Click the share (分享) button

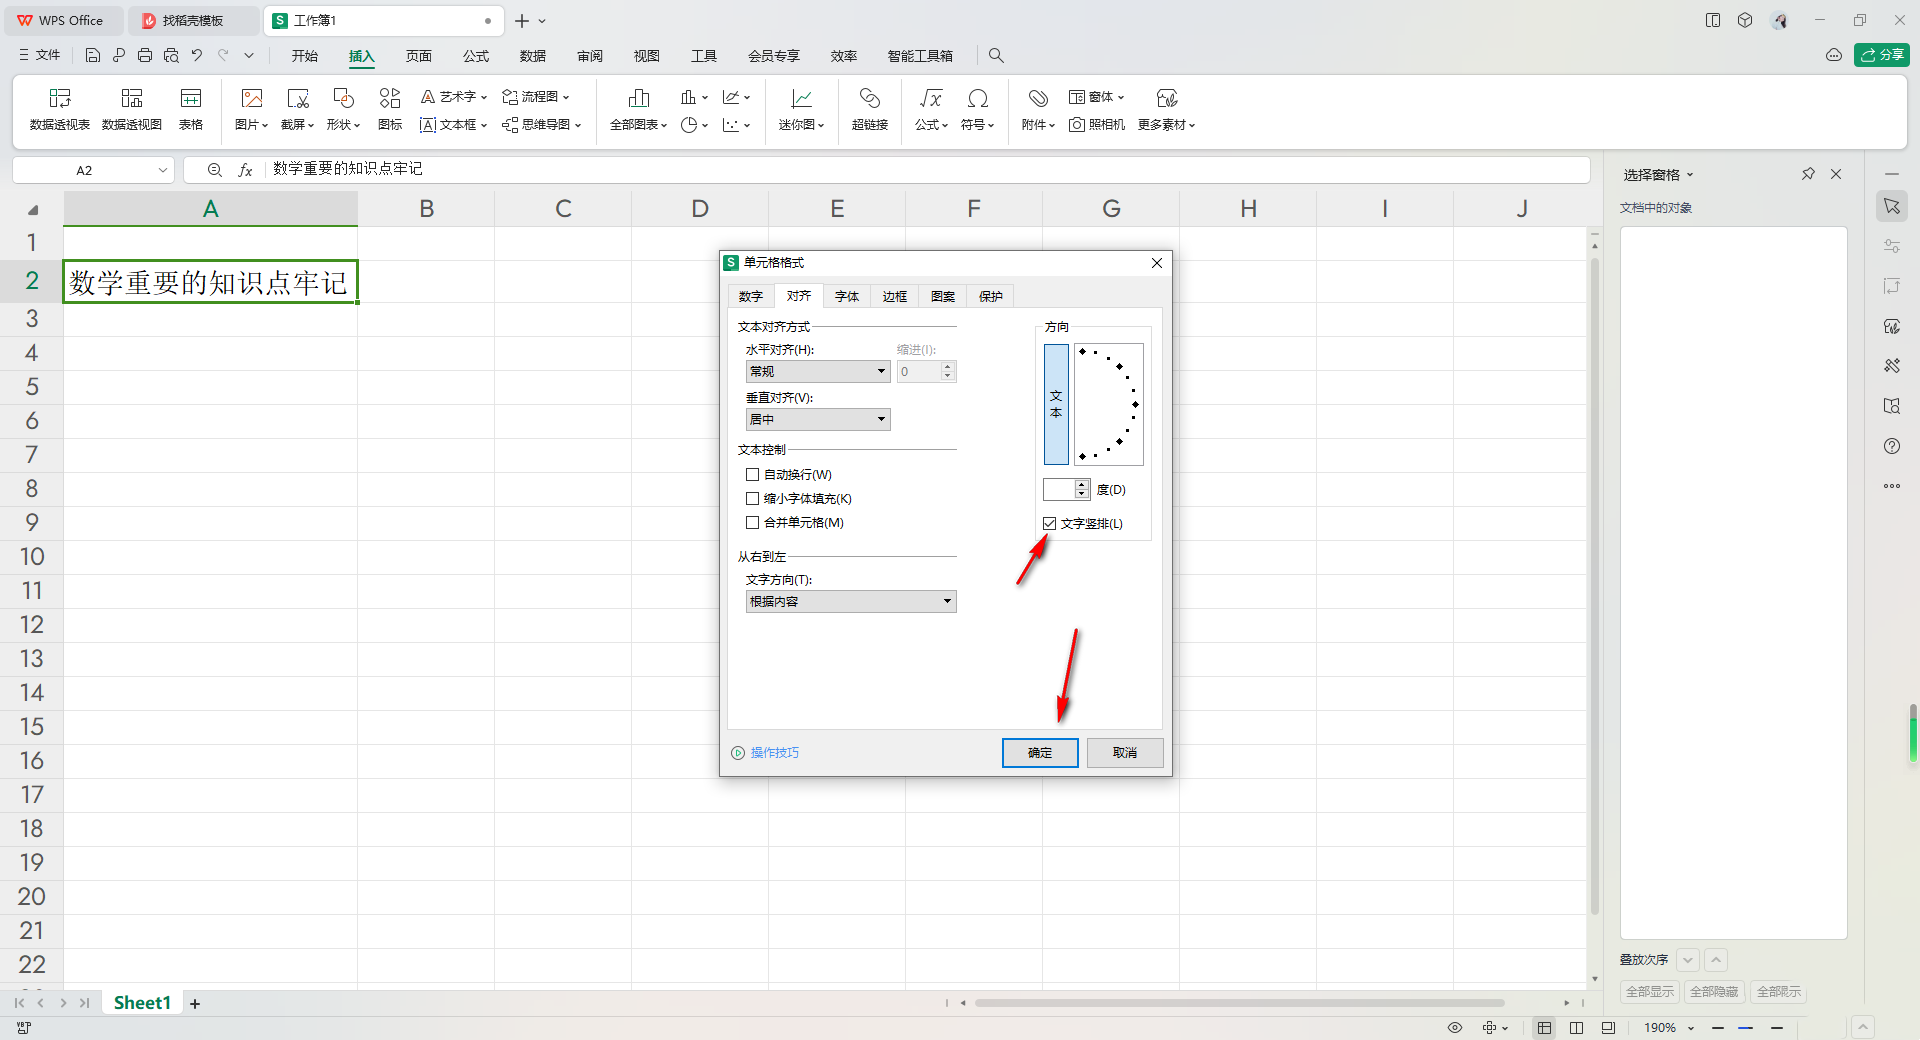[1882, 55]
